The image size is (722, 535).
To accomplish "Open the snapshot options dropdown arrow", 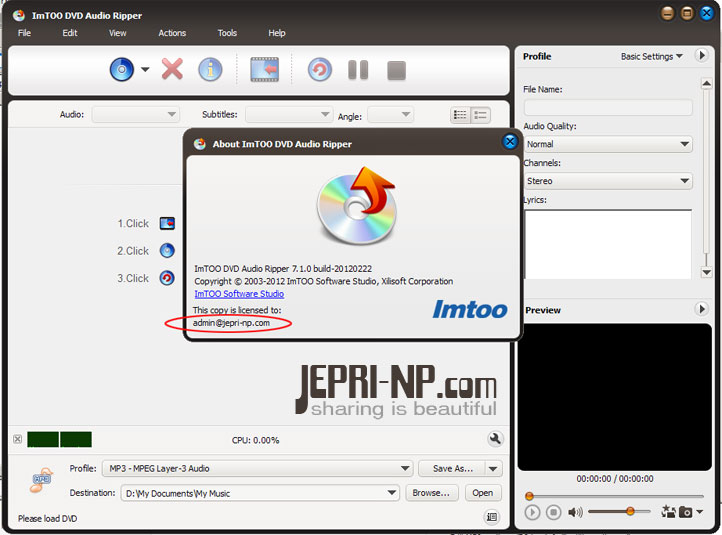I will coord(699,512).
